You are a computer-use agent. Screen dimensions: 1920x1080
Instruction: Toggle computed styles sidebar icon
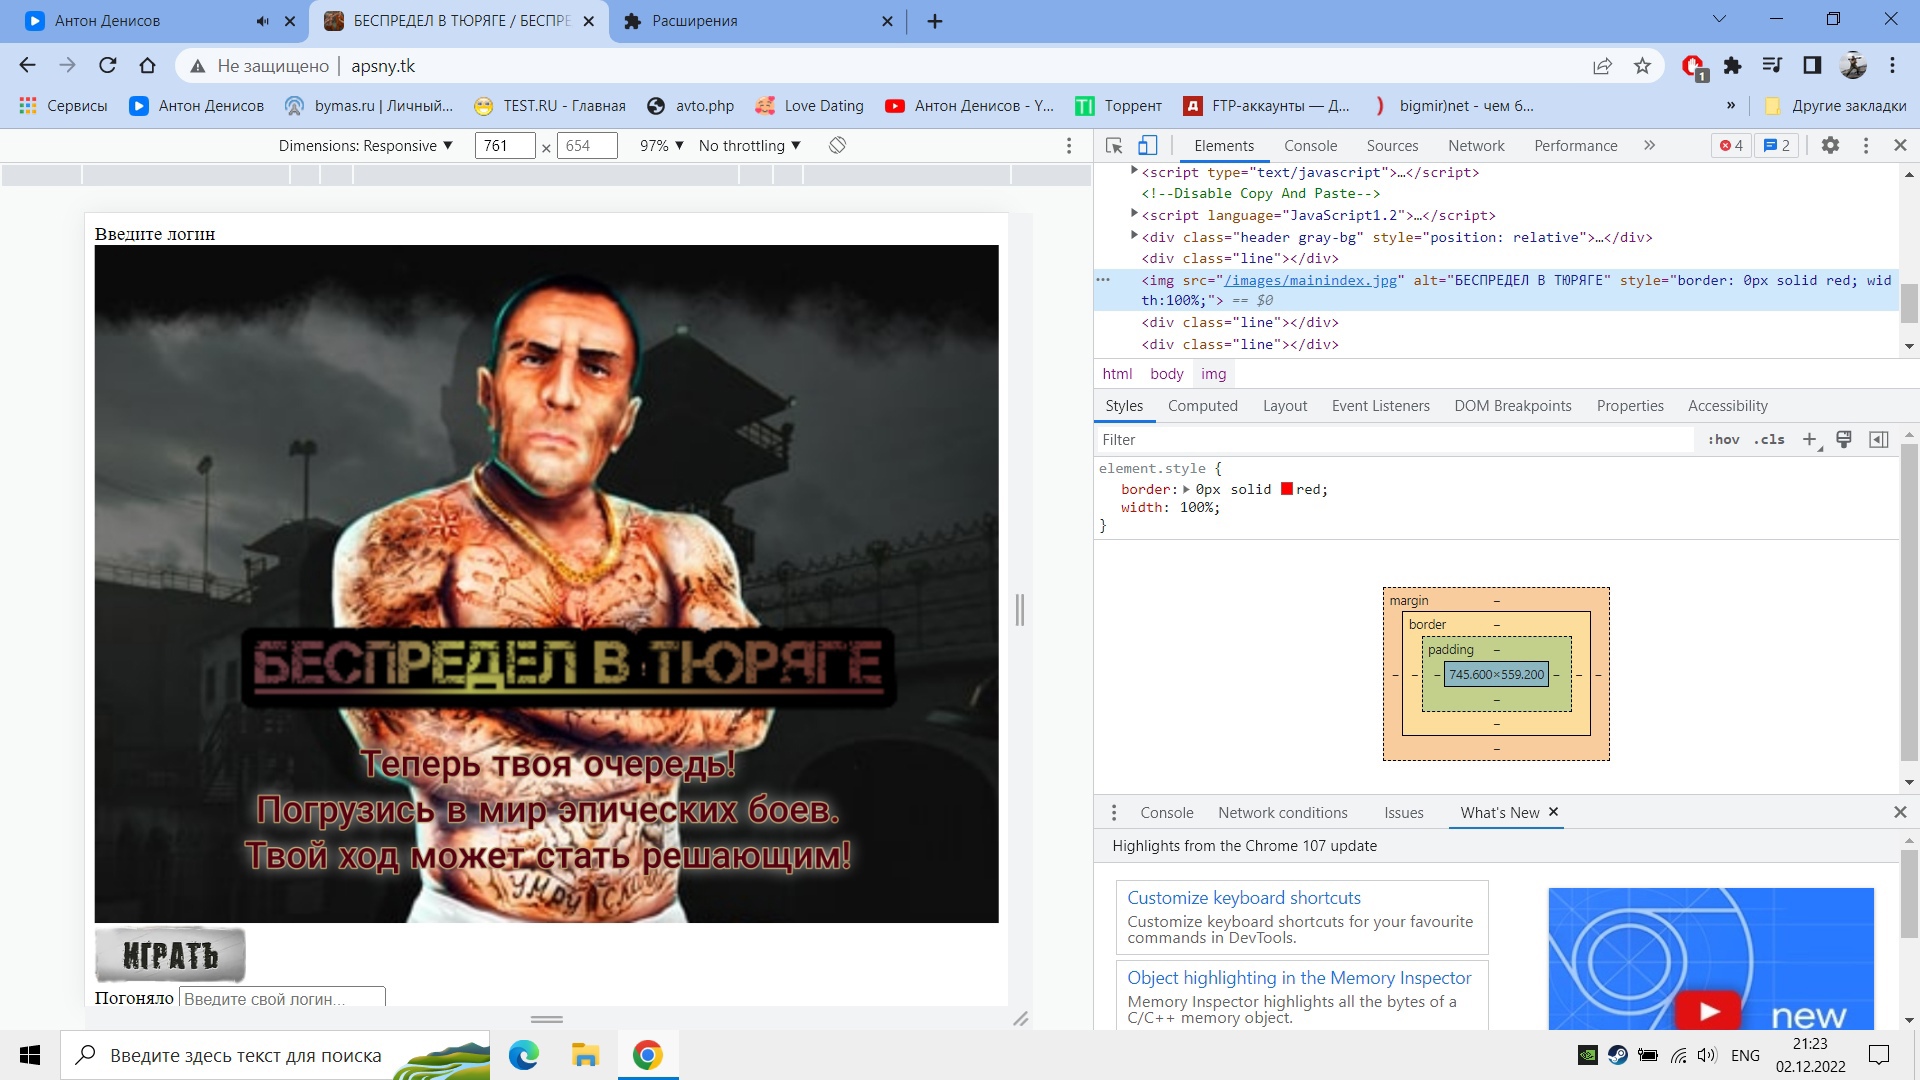coord(1879,439)
